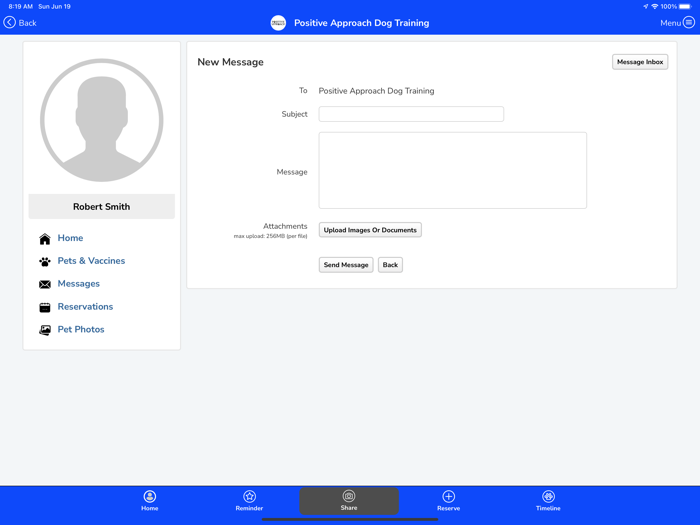Click the Send Message button
The image size is (700, 525).
click(x=346, y=265)
